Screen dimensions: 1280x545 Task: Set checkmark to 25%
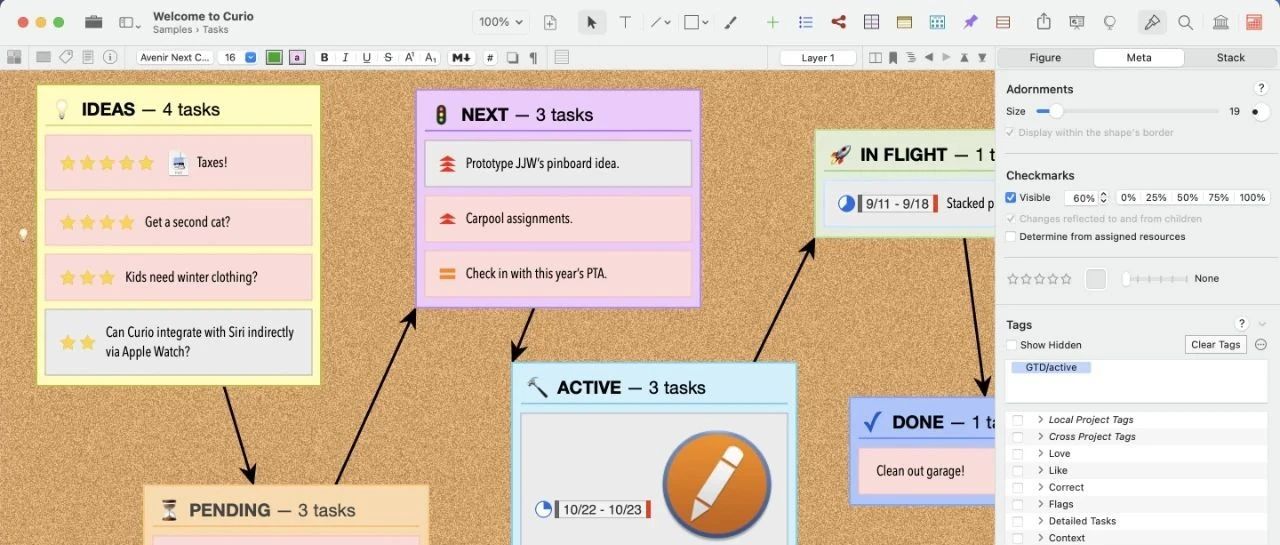click(x=1156, y=198)
